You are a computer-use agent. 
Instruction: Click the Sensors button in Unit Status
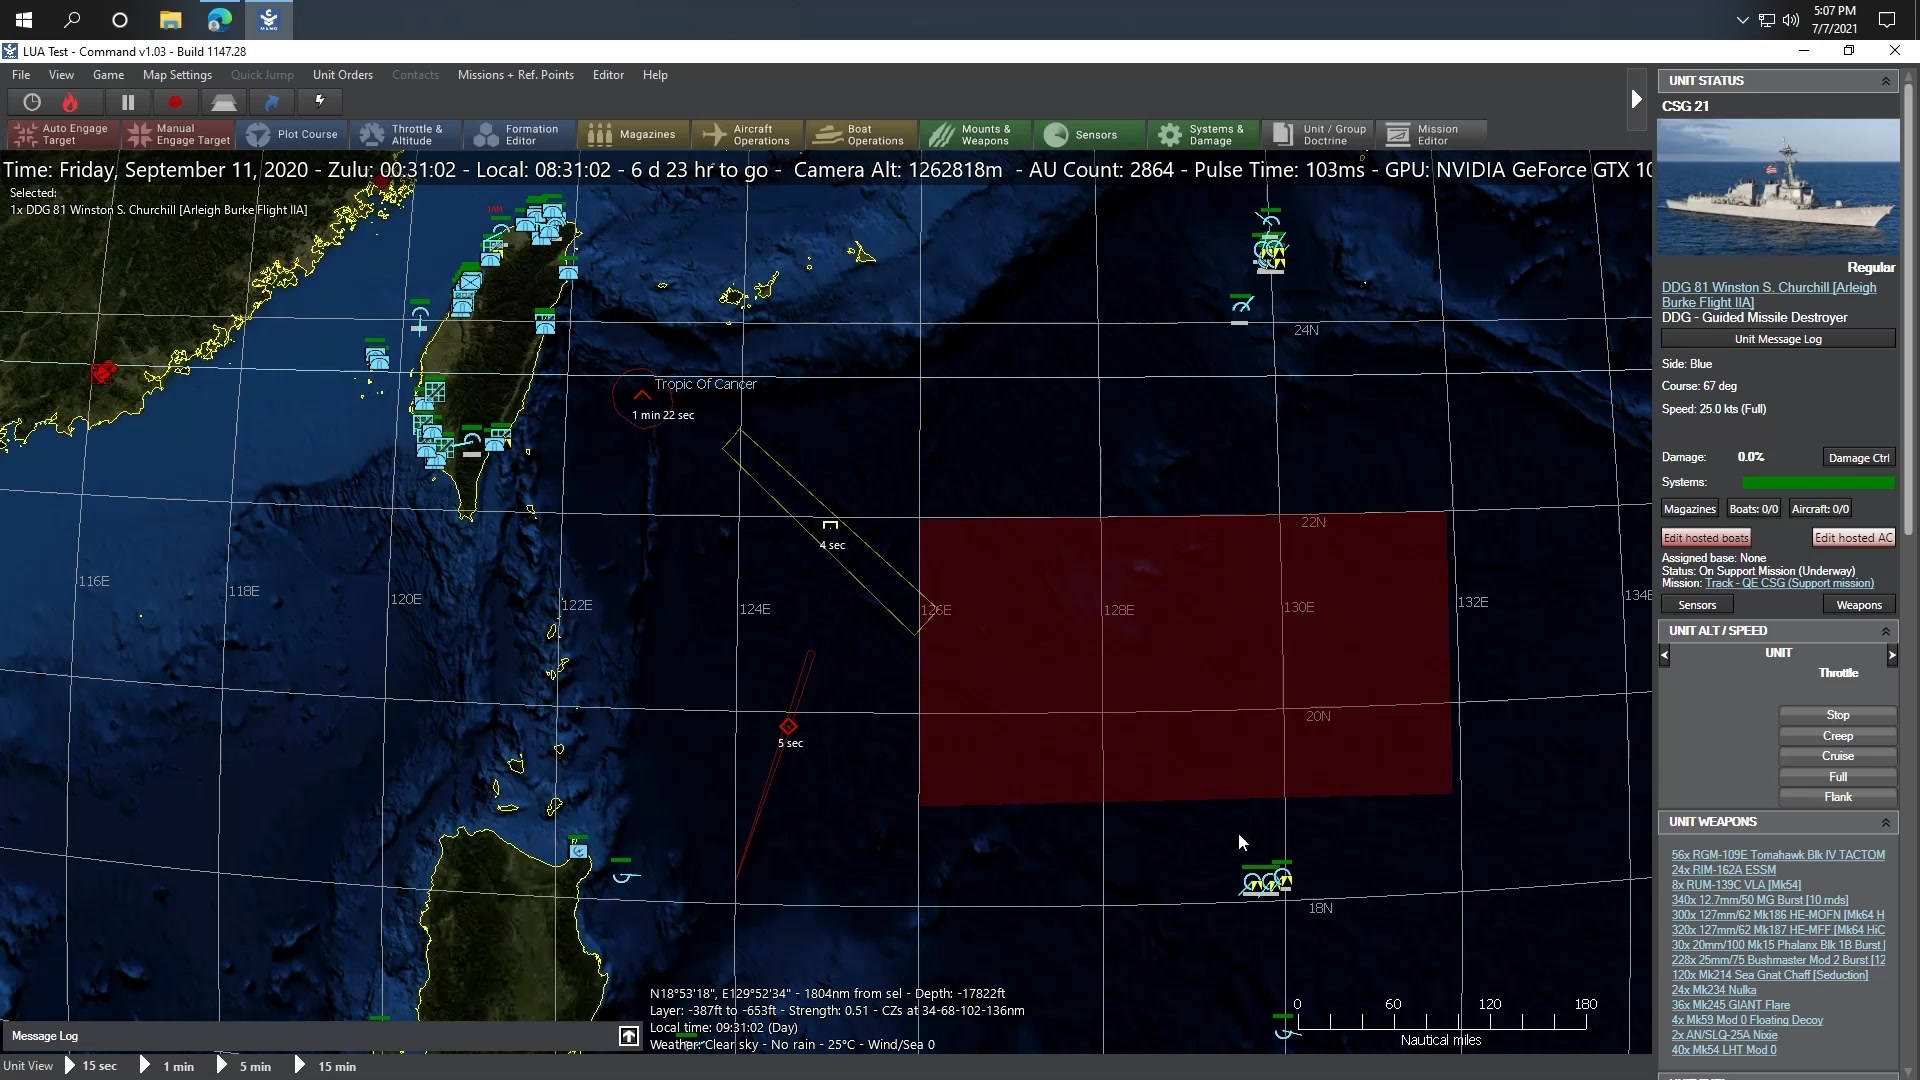tap(1697, 605)
